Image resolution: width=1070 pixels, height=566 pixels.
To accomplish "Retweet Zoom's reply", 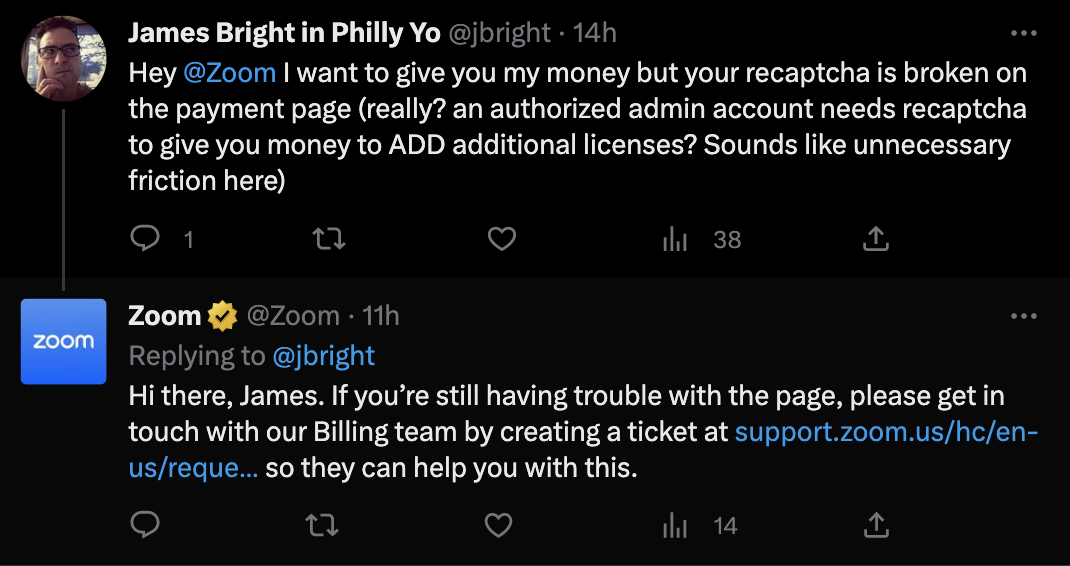I will tap(321, 525).
